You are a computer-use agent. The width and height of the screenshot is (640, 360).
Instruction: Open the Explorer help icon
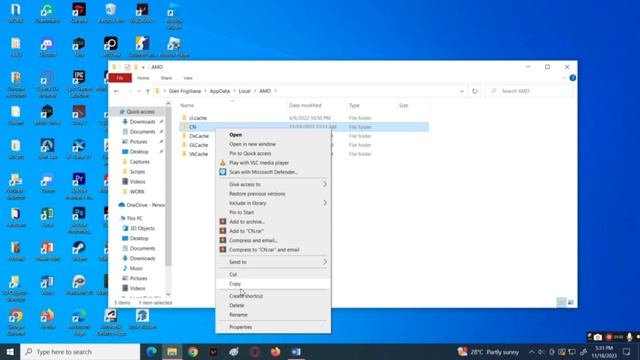click(573, 78)
